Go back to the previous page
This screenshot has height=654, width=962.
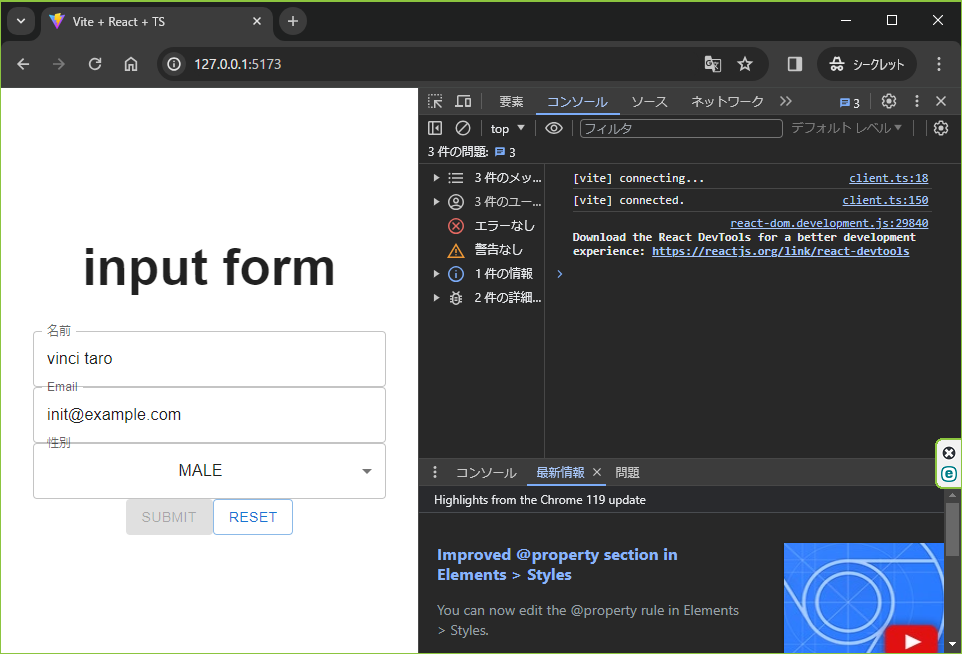(23, 64)
